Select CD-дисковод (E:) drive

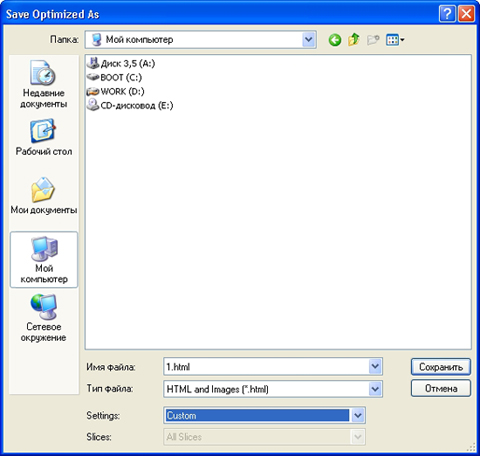click(130, 105)
